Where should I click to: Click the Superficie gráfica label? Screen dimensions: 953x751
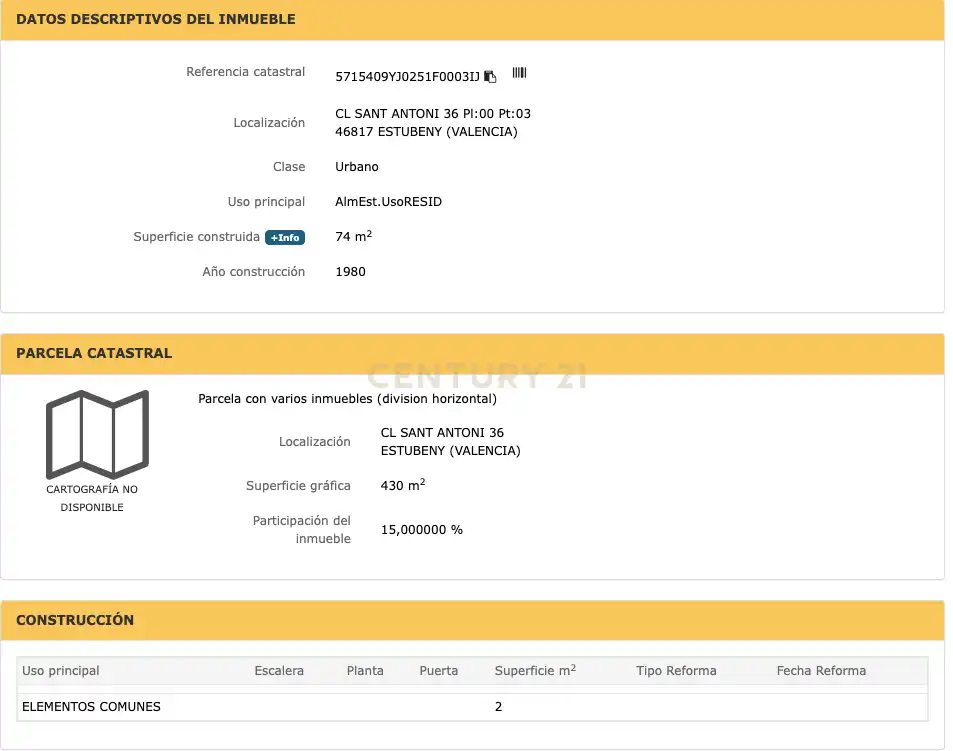click(298, 485)
